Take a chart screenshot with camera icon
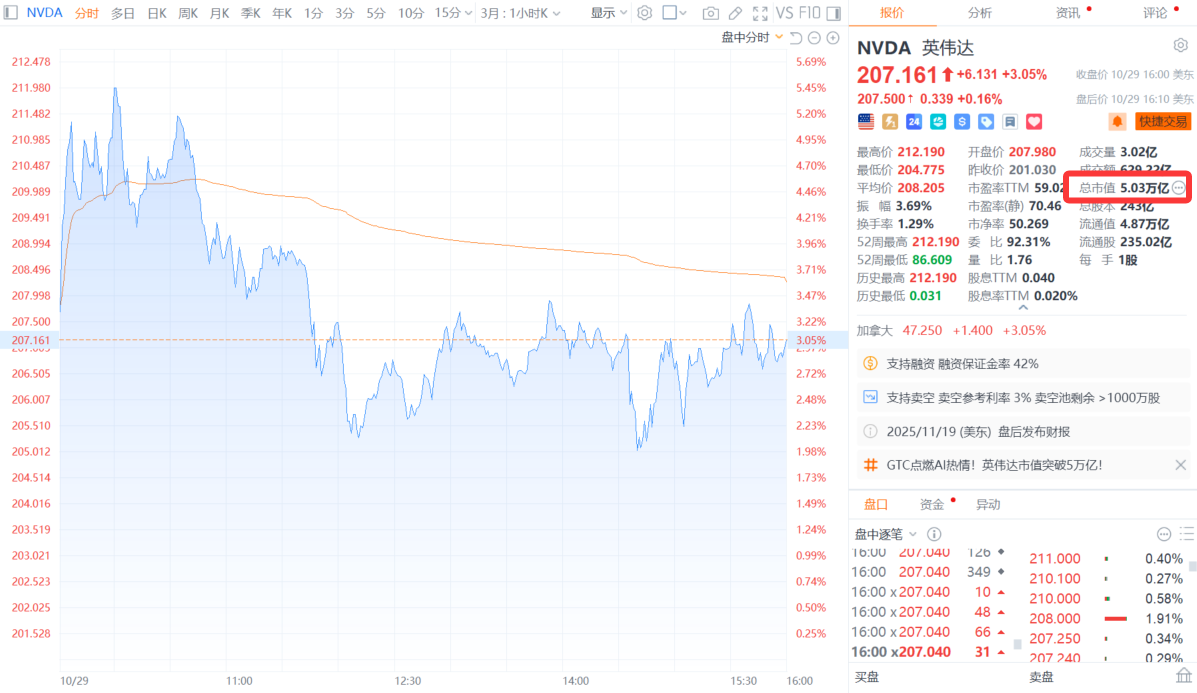 tap(710, 13)
